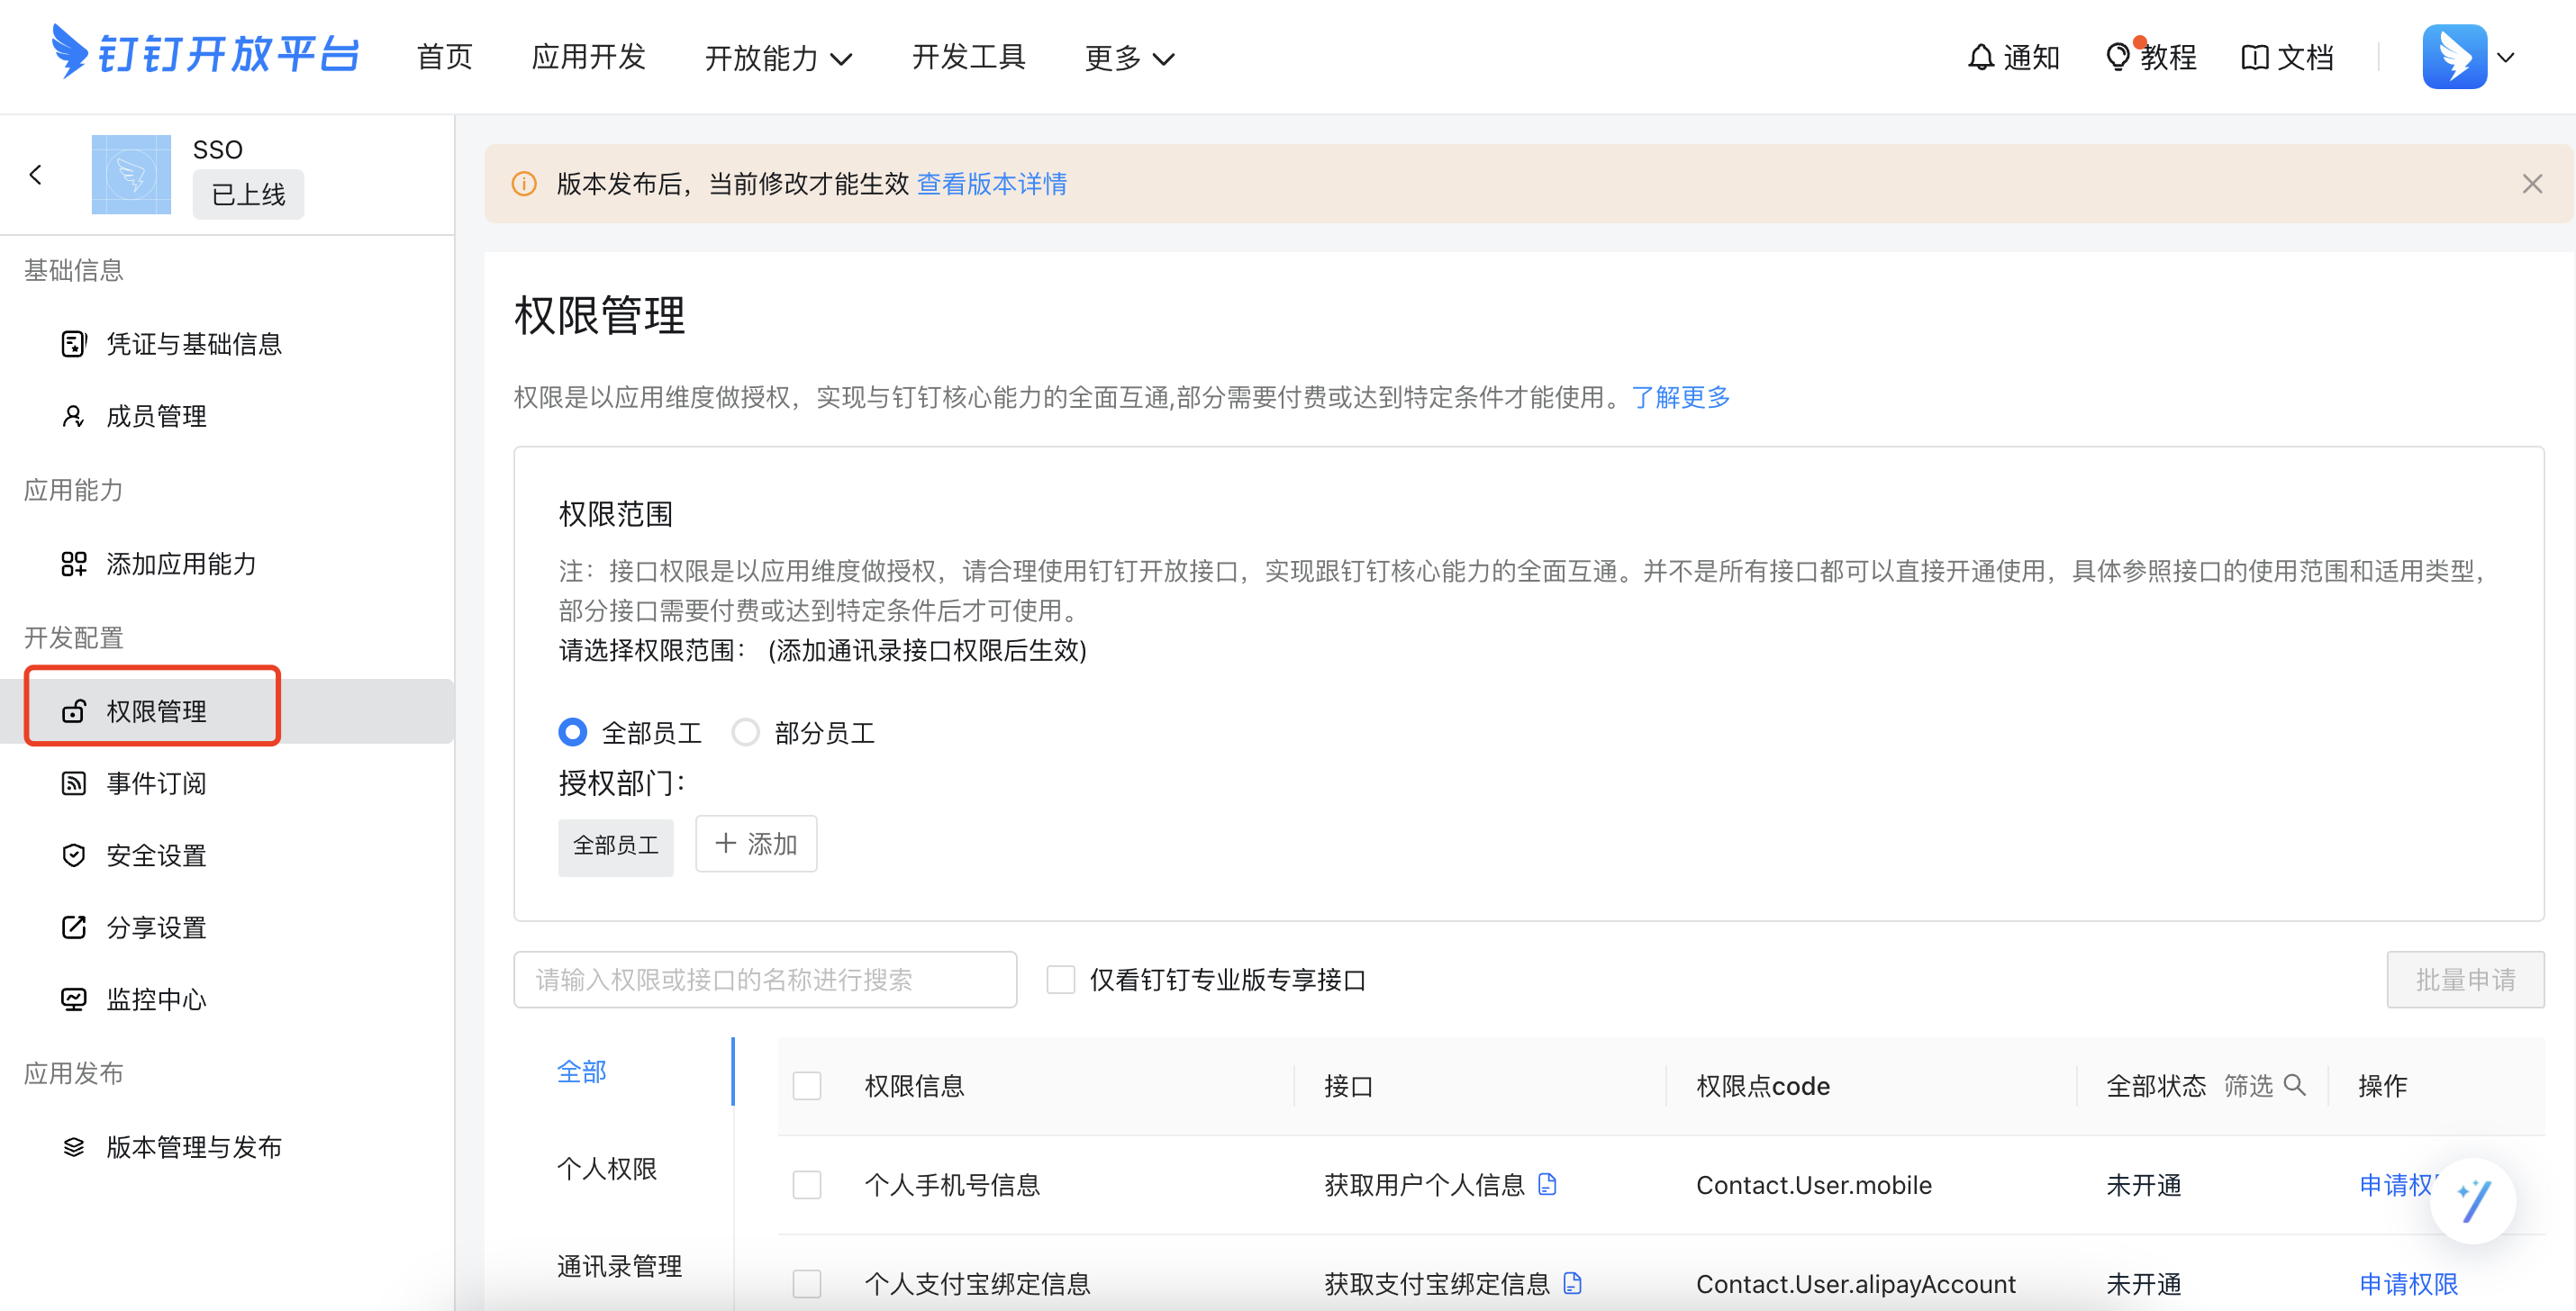Click the search magnifier in status column
This screenshot has width=2576, height=1311.
click(x=2295, y=1085)
